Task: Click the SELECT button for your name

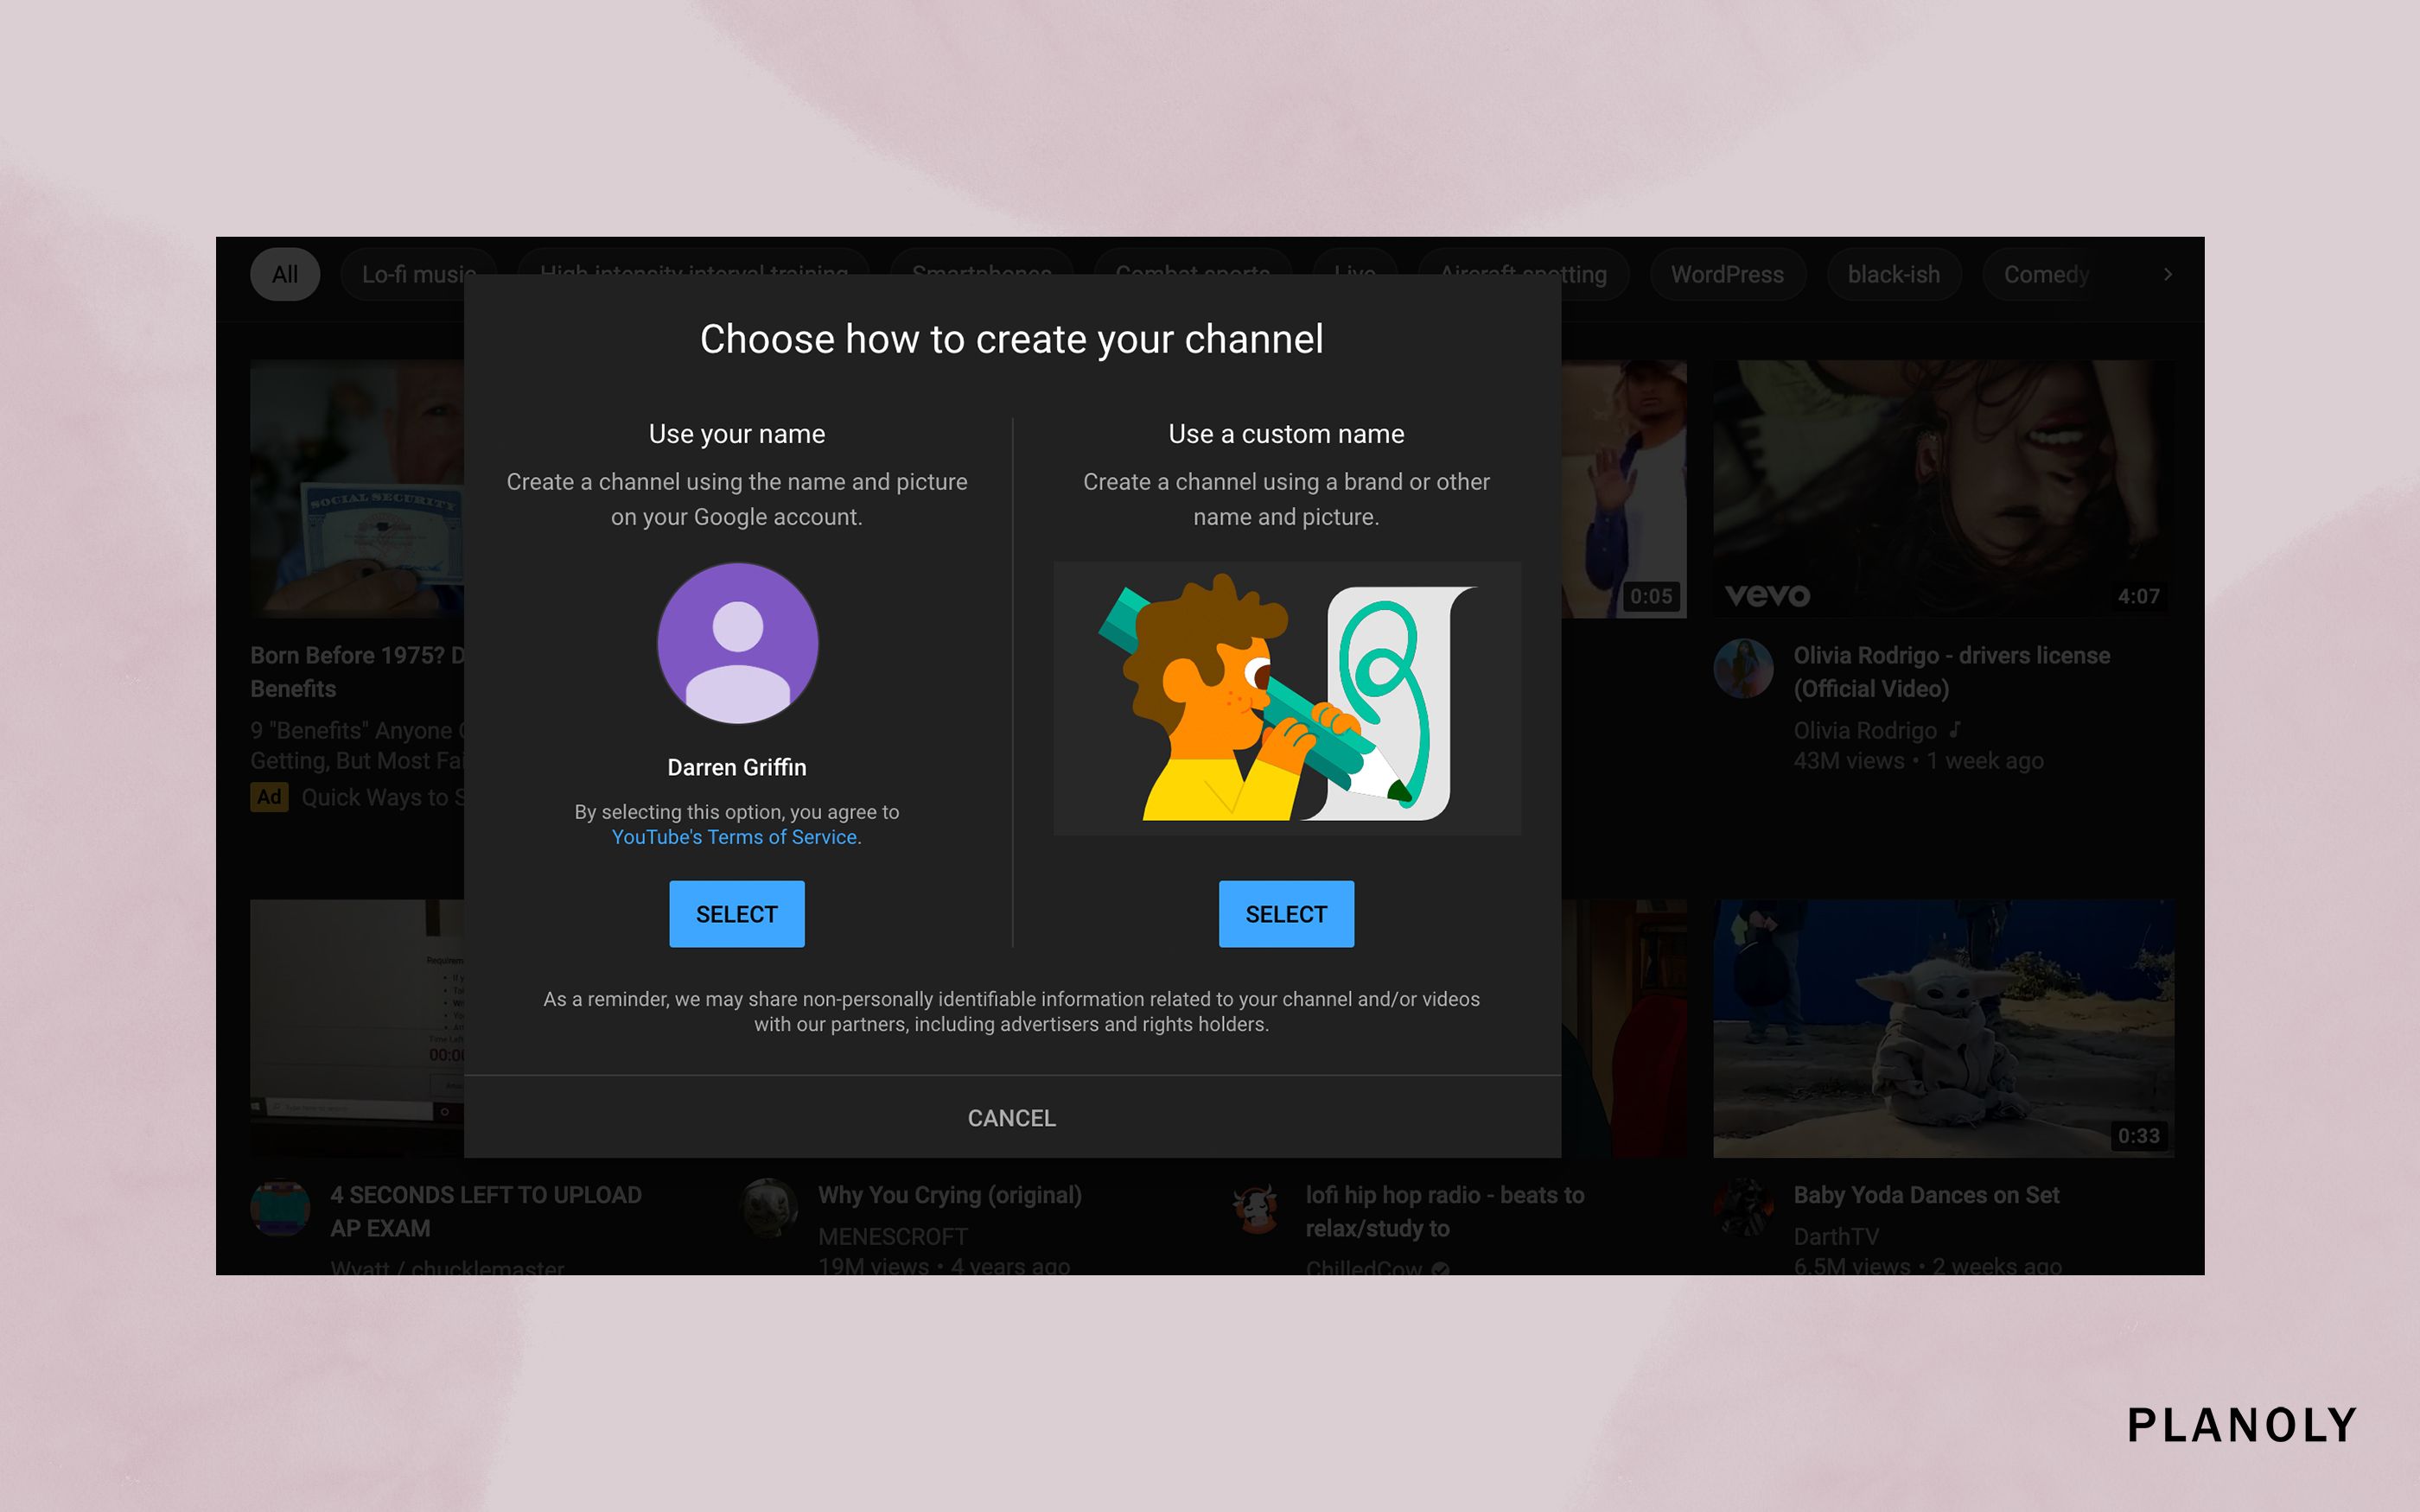Action: [736, 912]
